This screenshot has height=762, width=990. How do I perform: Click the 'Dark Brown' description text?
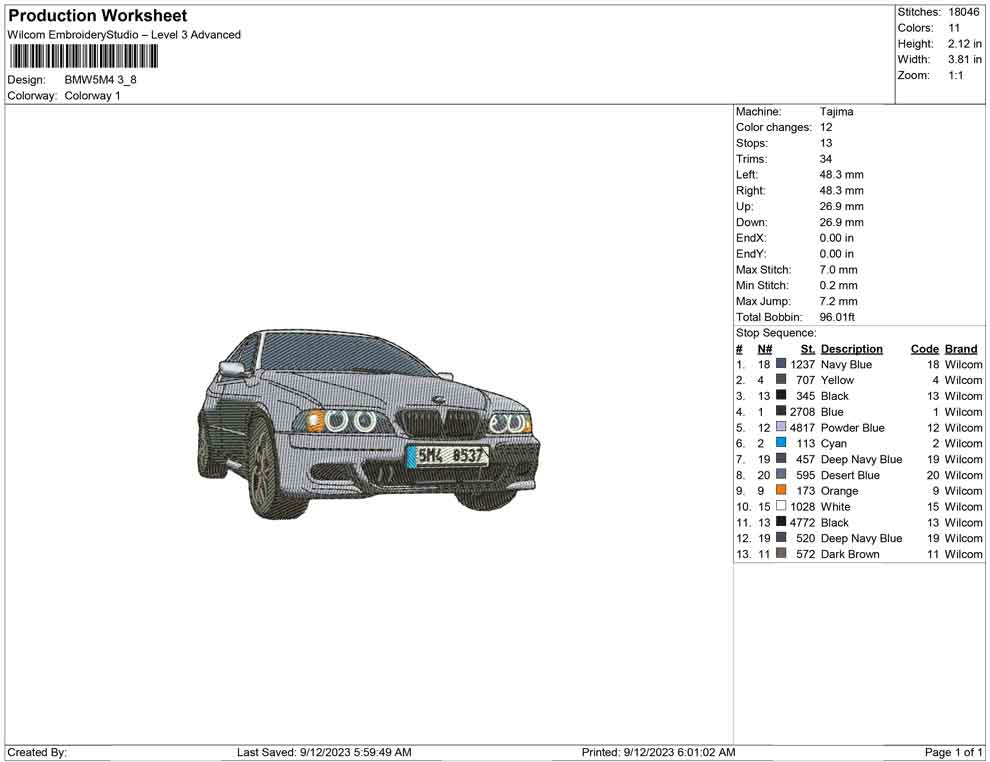850,554
